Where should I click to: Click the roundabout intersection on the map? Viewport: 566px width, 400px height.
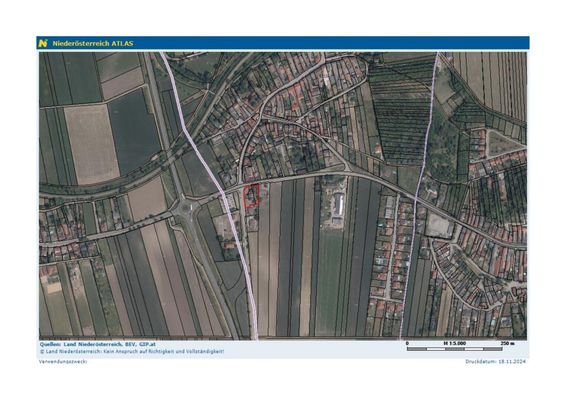tap(186, 207)
